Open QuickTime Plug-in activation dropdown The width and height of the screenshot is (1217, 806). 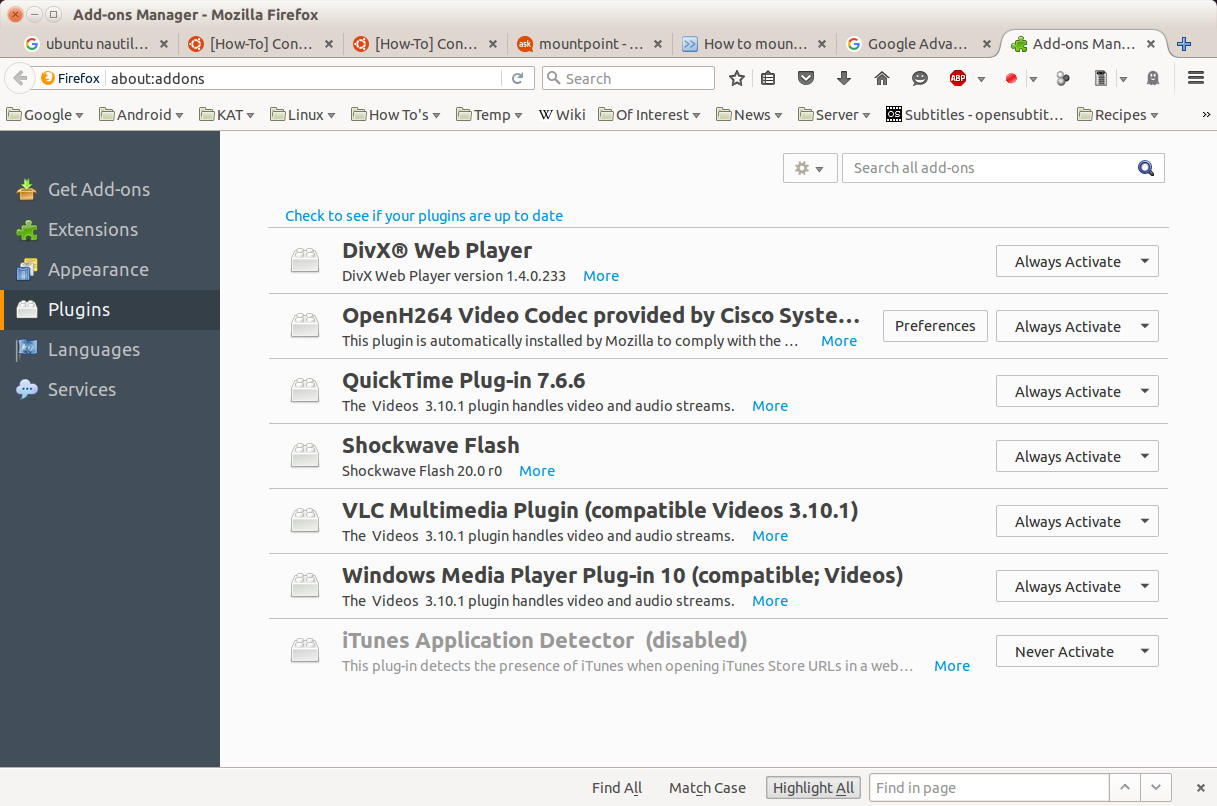pyautogui.click(x=1077, y=391)
